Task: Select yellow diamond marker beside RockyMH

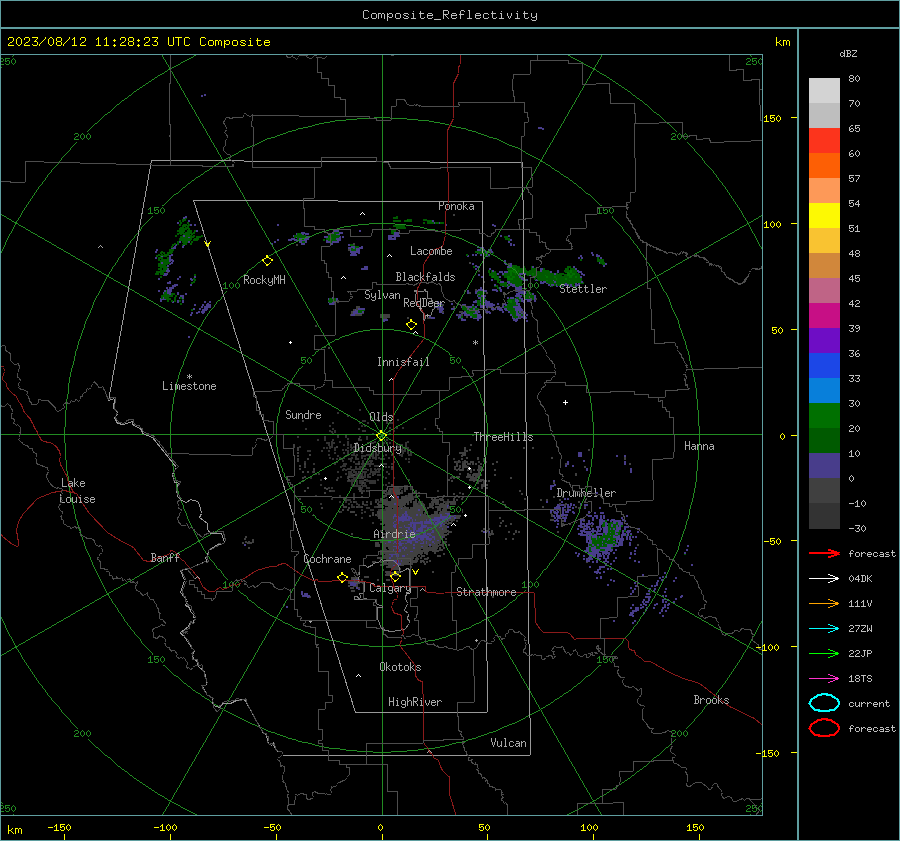Action: (267, 261)
